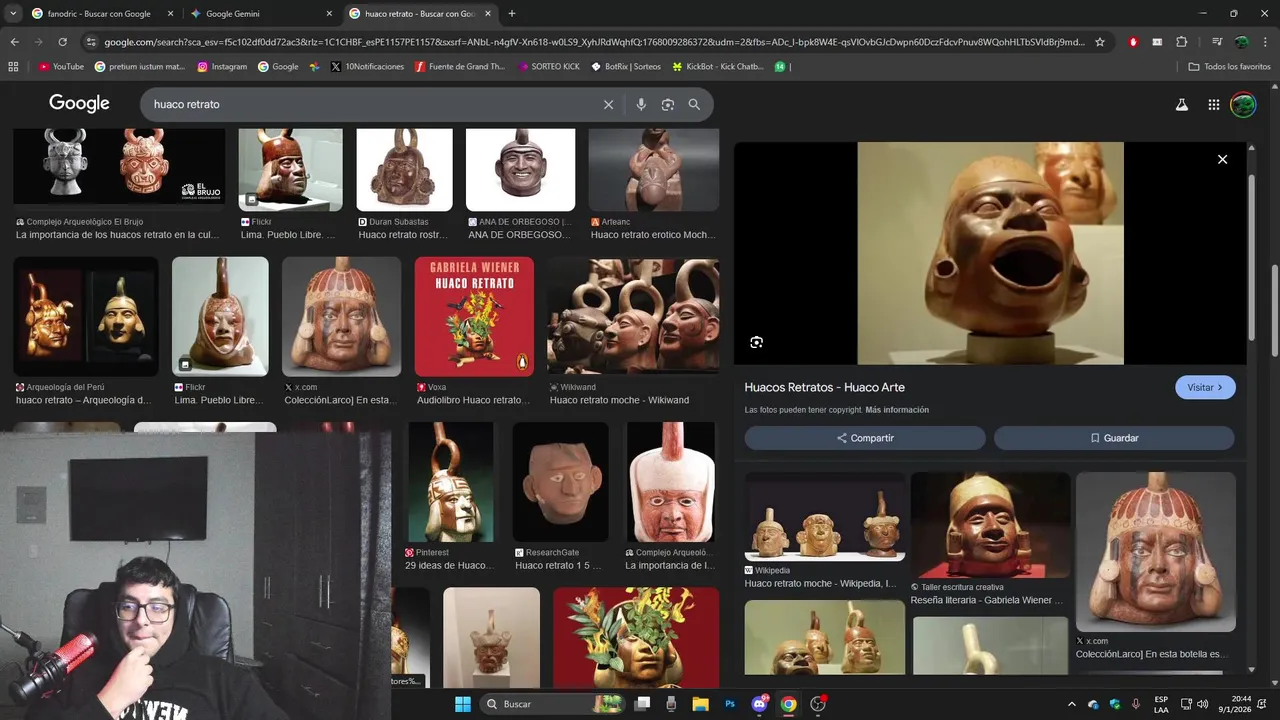Open the Complejo Arqueológico El Brujo result

click(x=119, y=167)
